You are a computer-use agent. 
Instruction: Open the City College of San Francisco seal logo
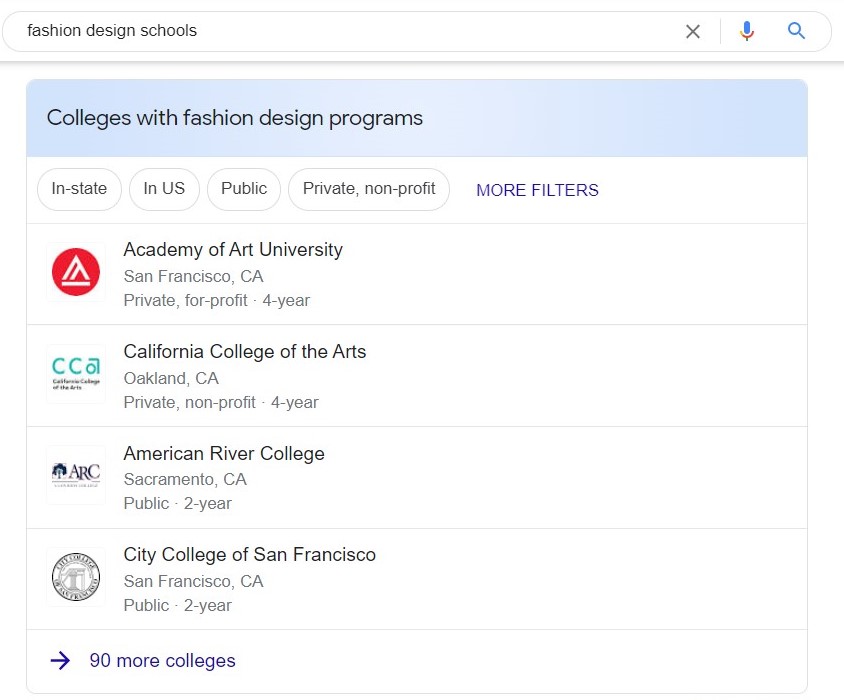tap(76, 577)
